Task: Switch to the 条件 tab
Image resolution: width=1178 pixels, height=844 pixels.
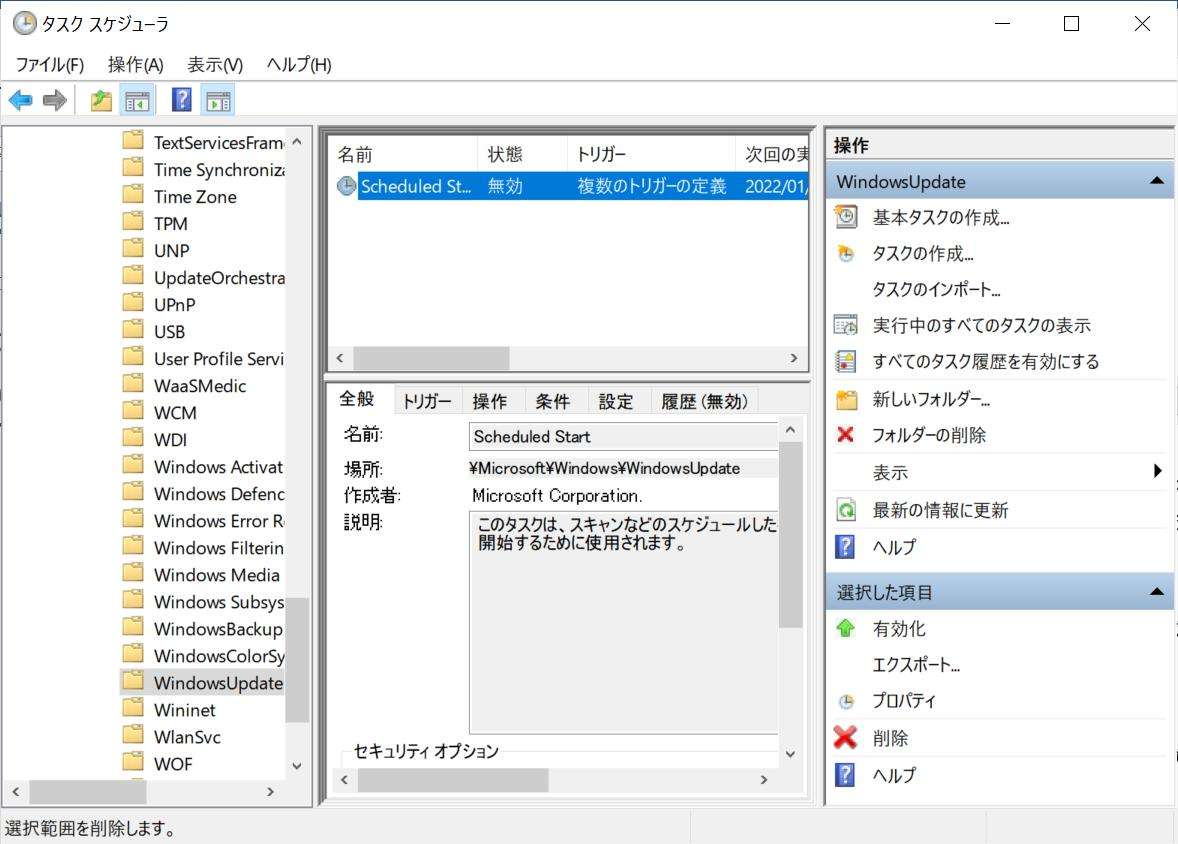Action: point(553,401)
